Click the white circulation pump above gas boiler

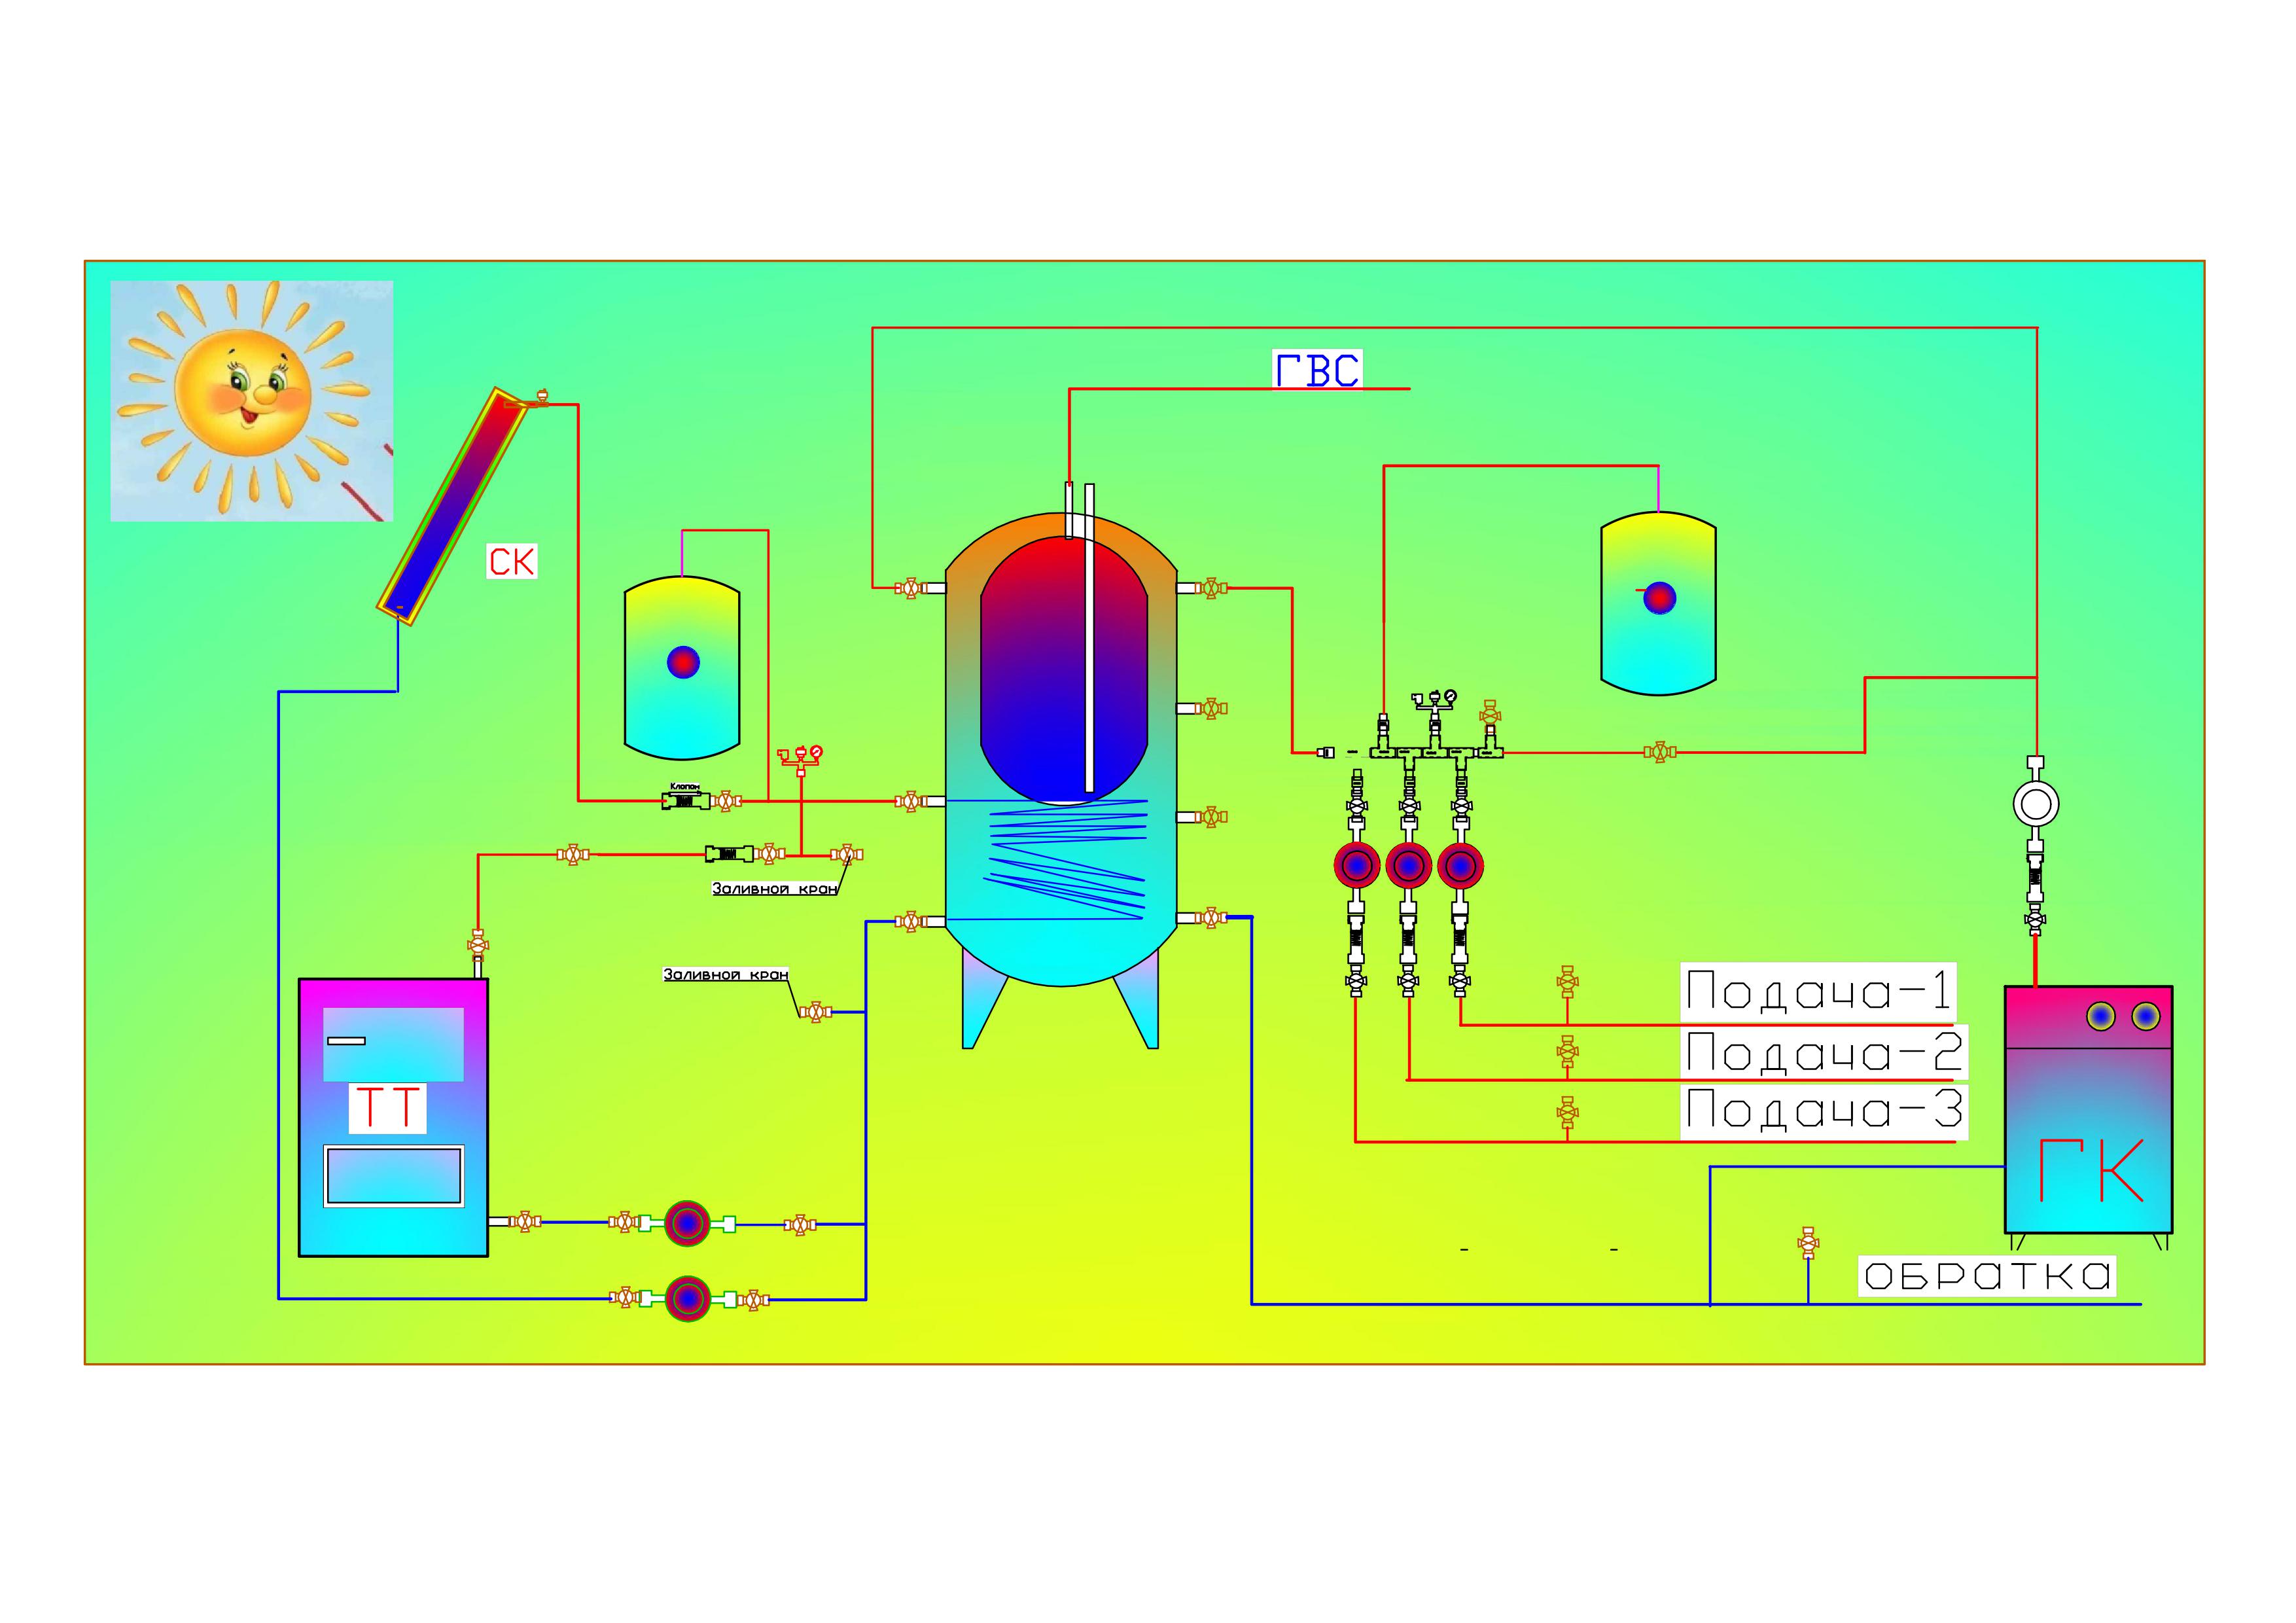tap(2035, 804)
